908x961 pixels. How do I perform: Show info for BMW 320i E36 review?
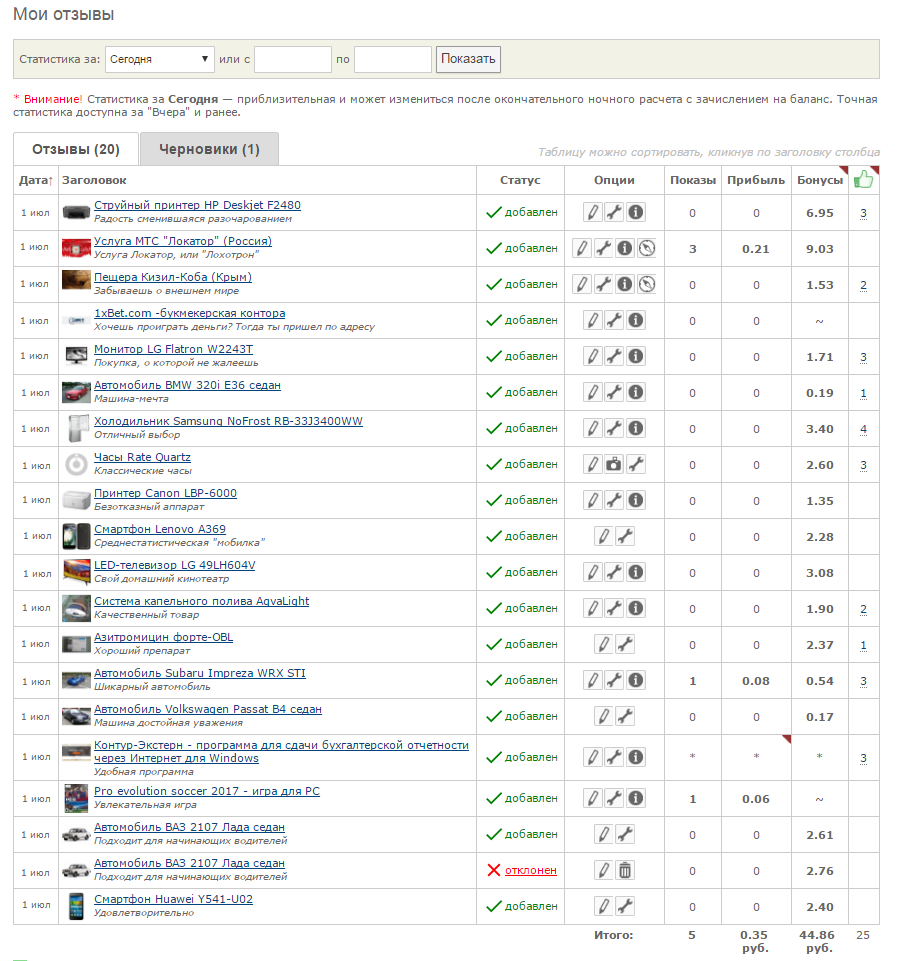coord(636,392)
